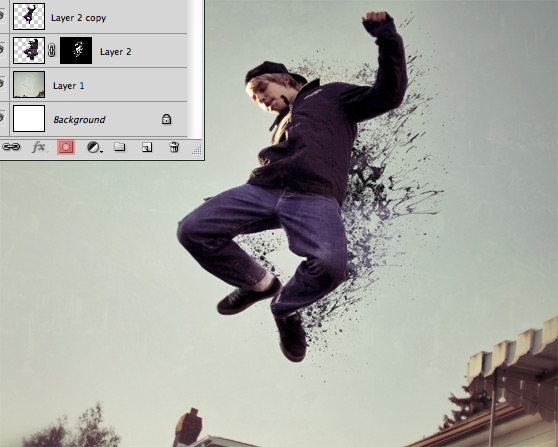
Task: Delete layer with trash icon
Action: 174,147
